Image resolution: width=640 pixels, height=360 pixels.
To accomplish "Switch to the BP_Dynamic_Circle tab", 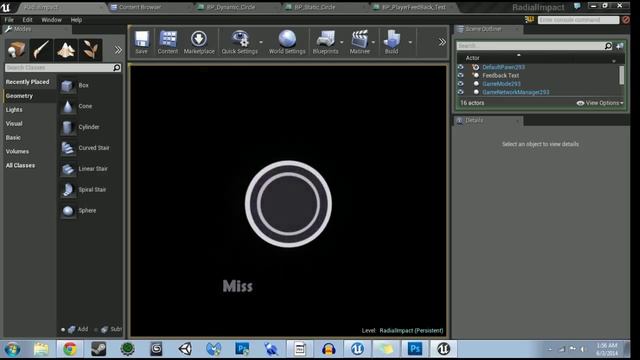I will [x=231, y=7].
